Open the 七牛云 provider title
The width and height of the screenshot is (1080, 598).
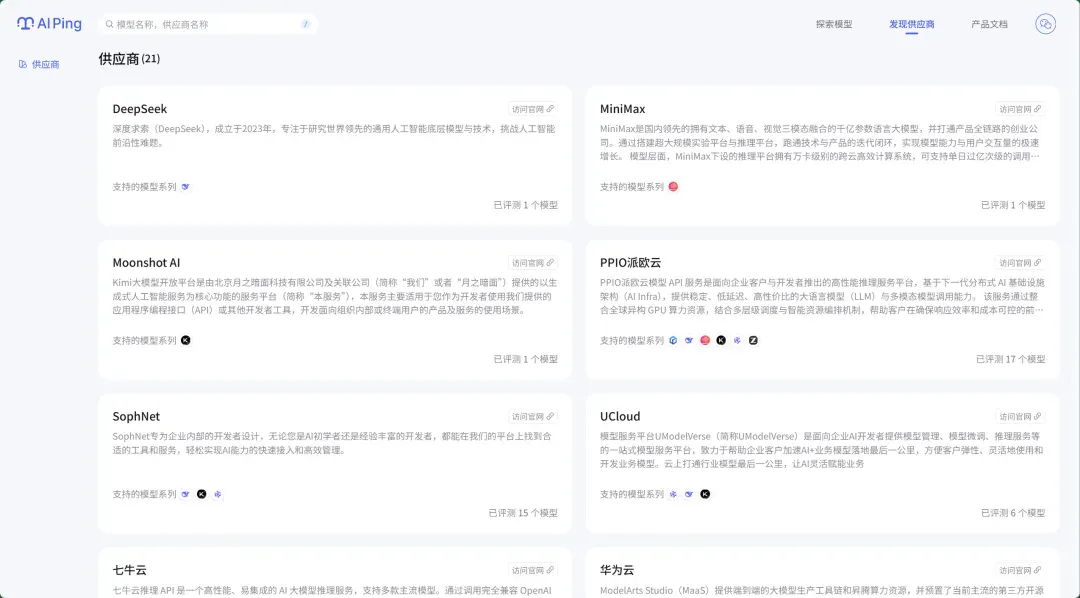(129, 570)
